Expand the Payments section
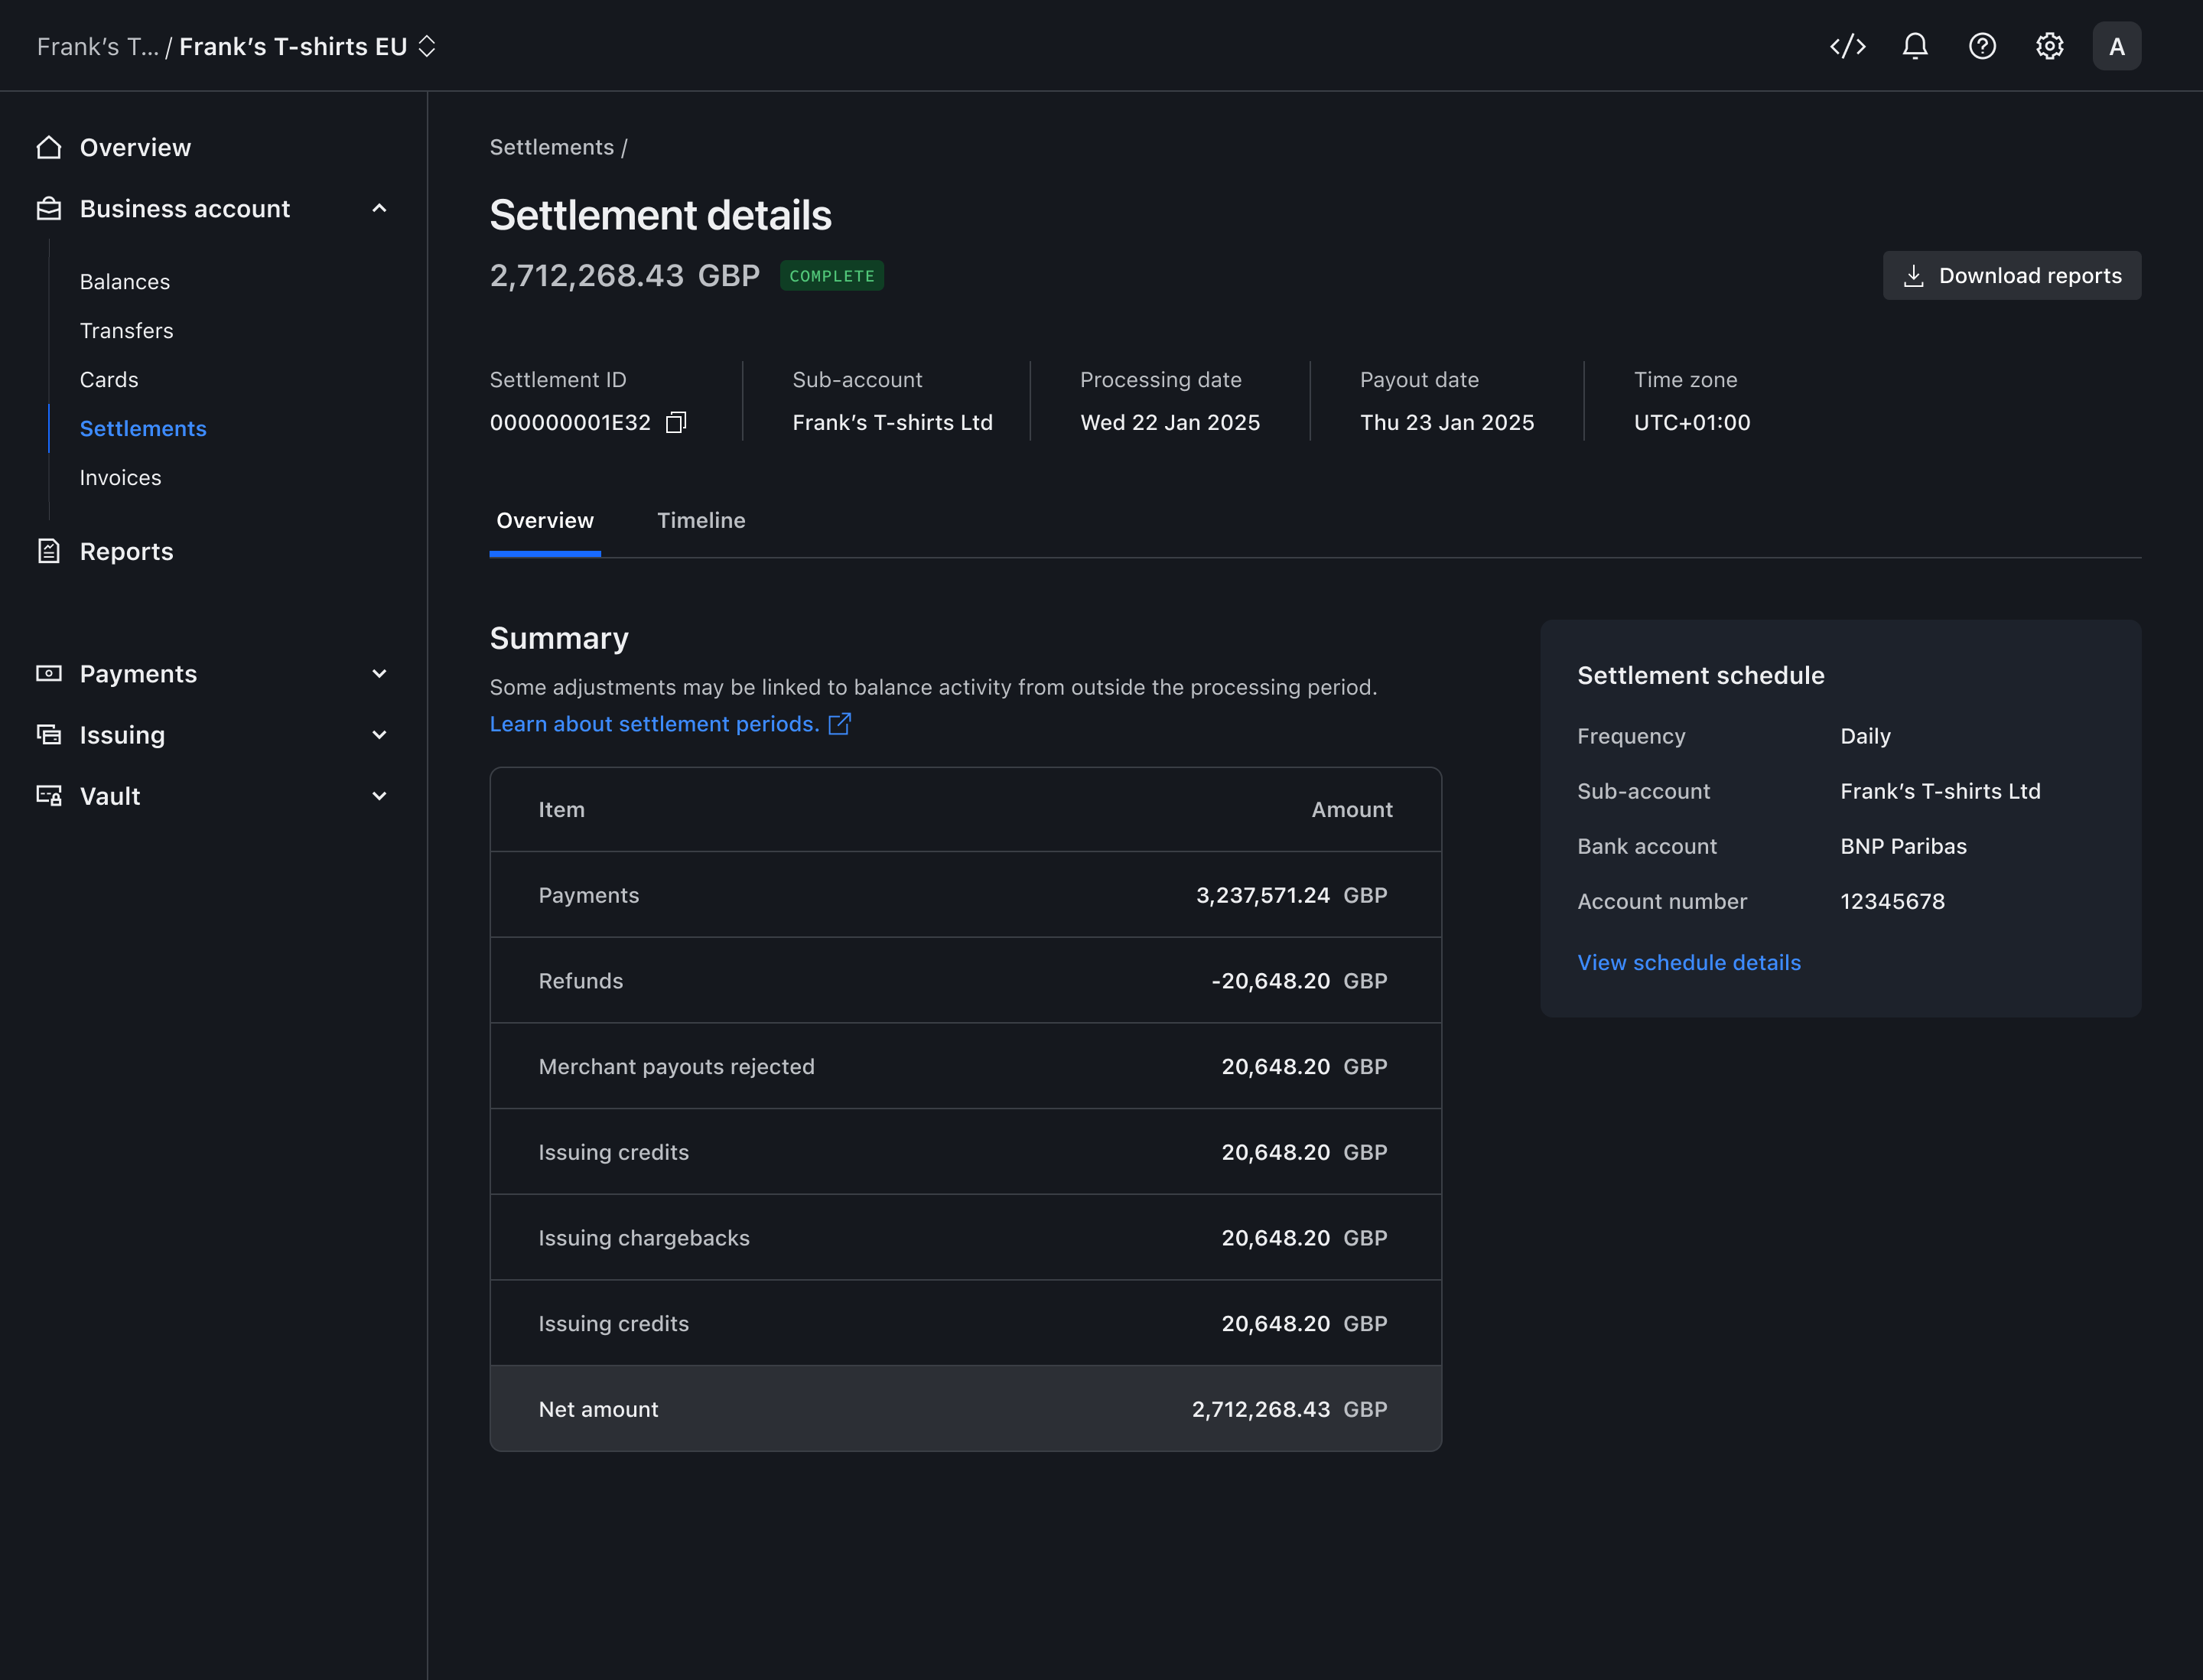Viewport: 2203px width, 1680px height. tap(379, 674)
